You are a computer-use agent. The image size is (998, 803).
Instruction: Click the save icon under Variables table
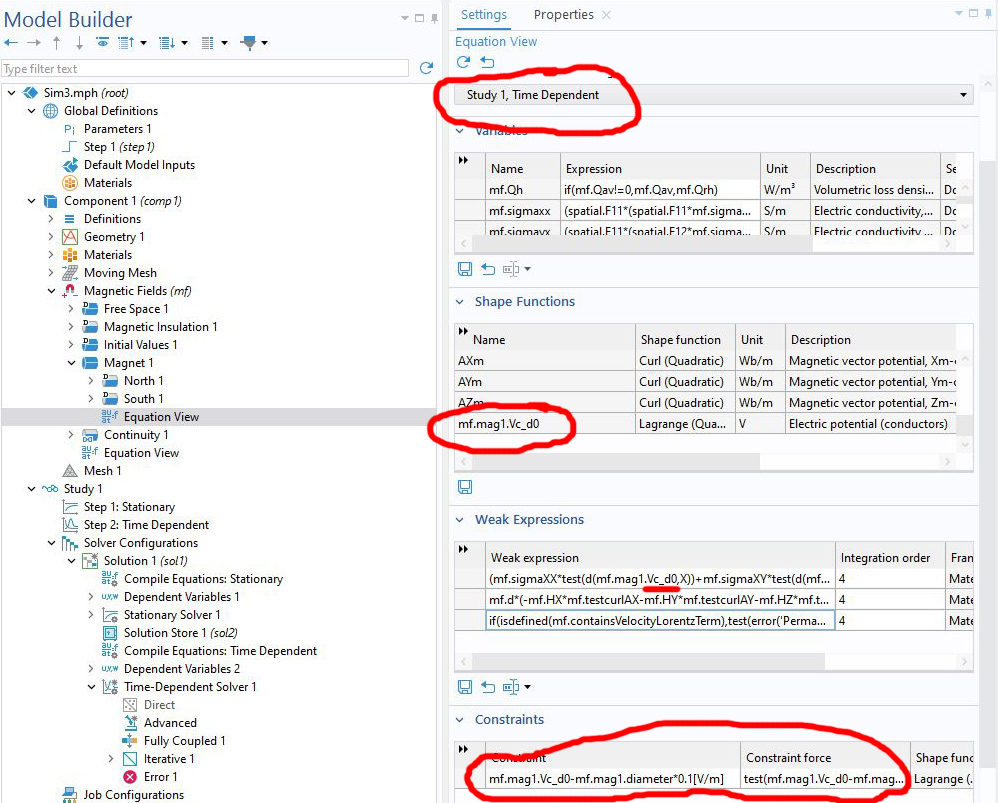point(465,269)
